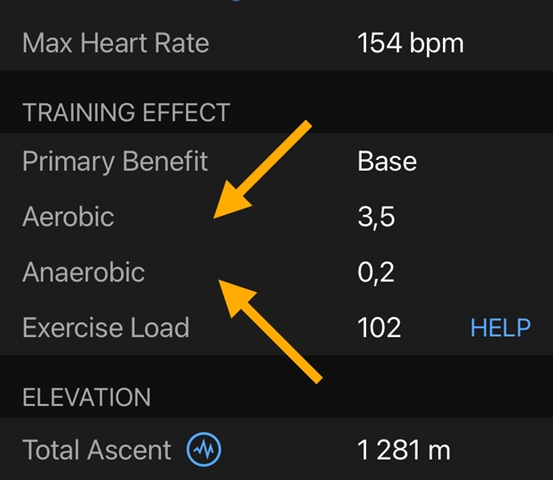553x480 pixels.
Task: Select the number 154 in heart rate
Action: [379, 43]
